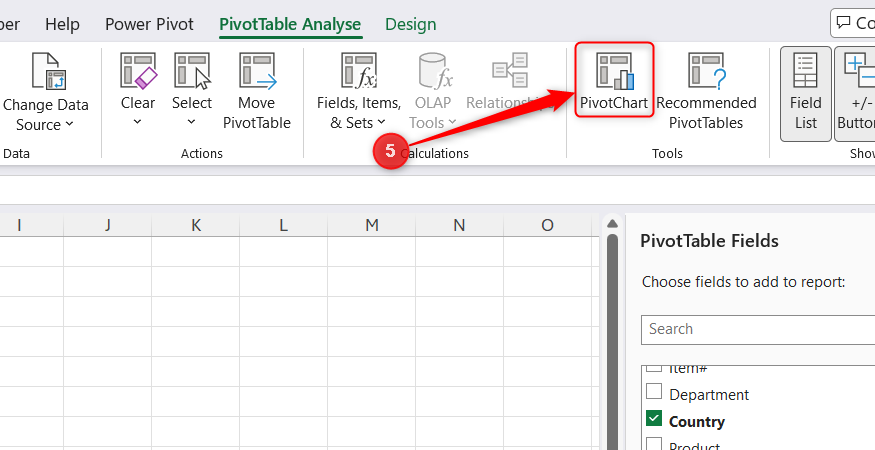Viewport: 875px width, 450px height.
Task: Check the Department field checkbox
Action: (654, 391)
